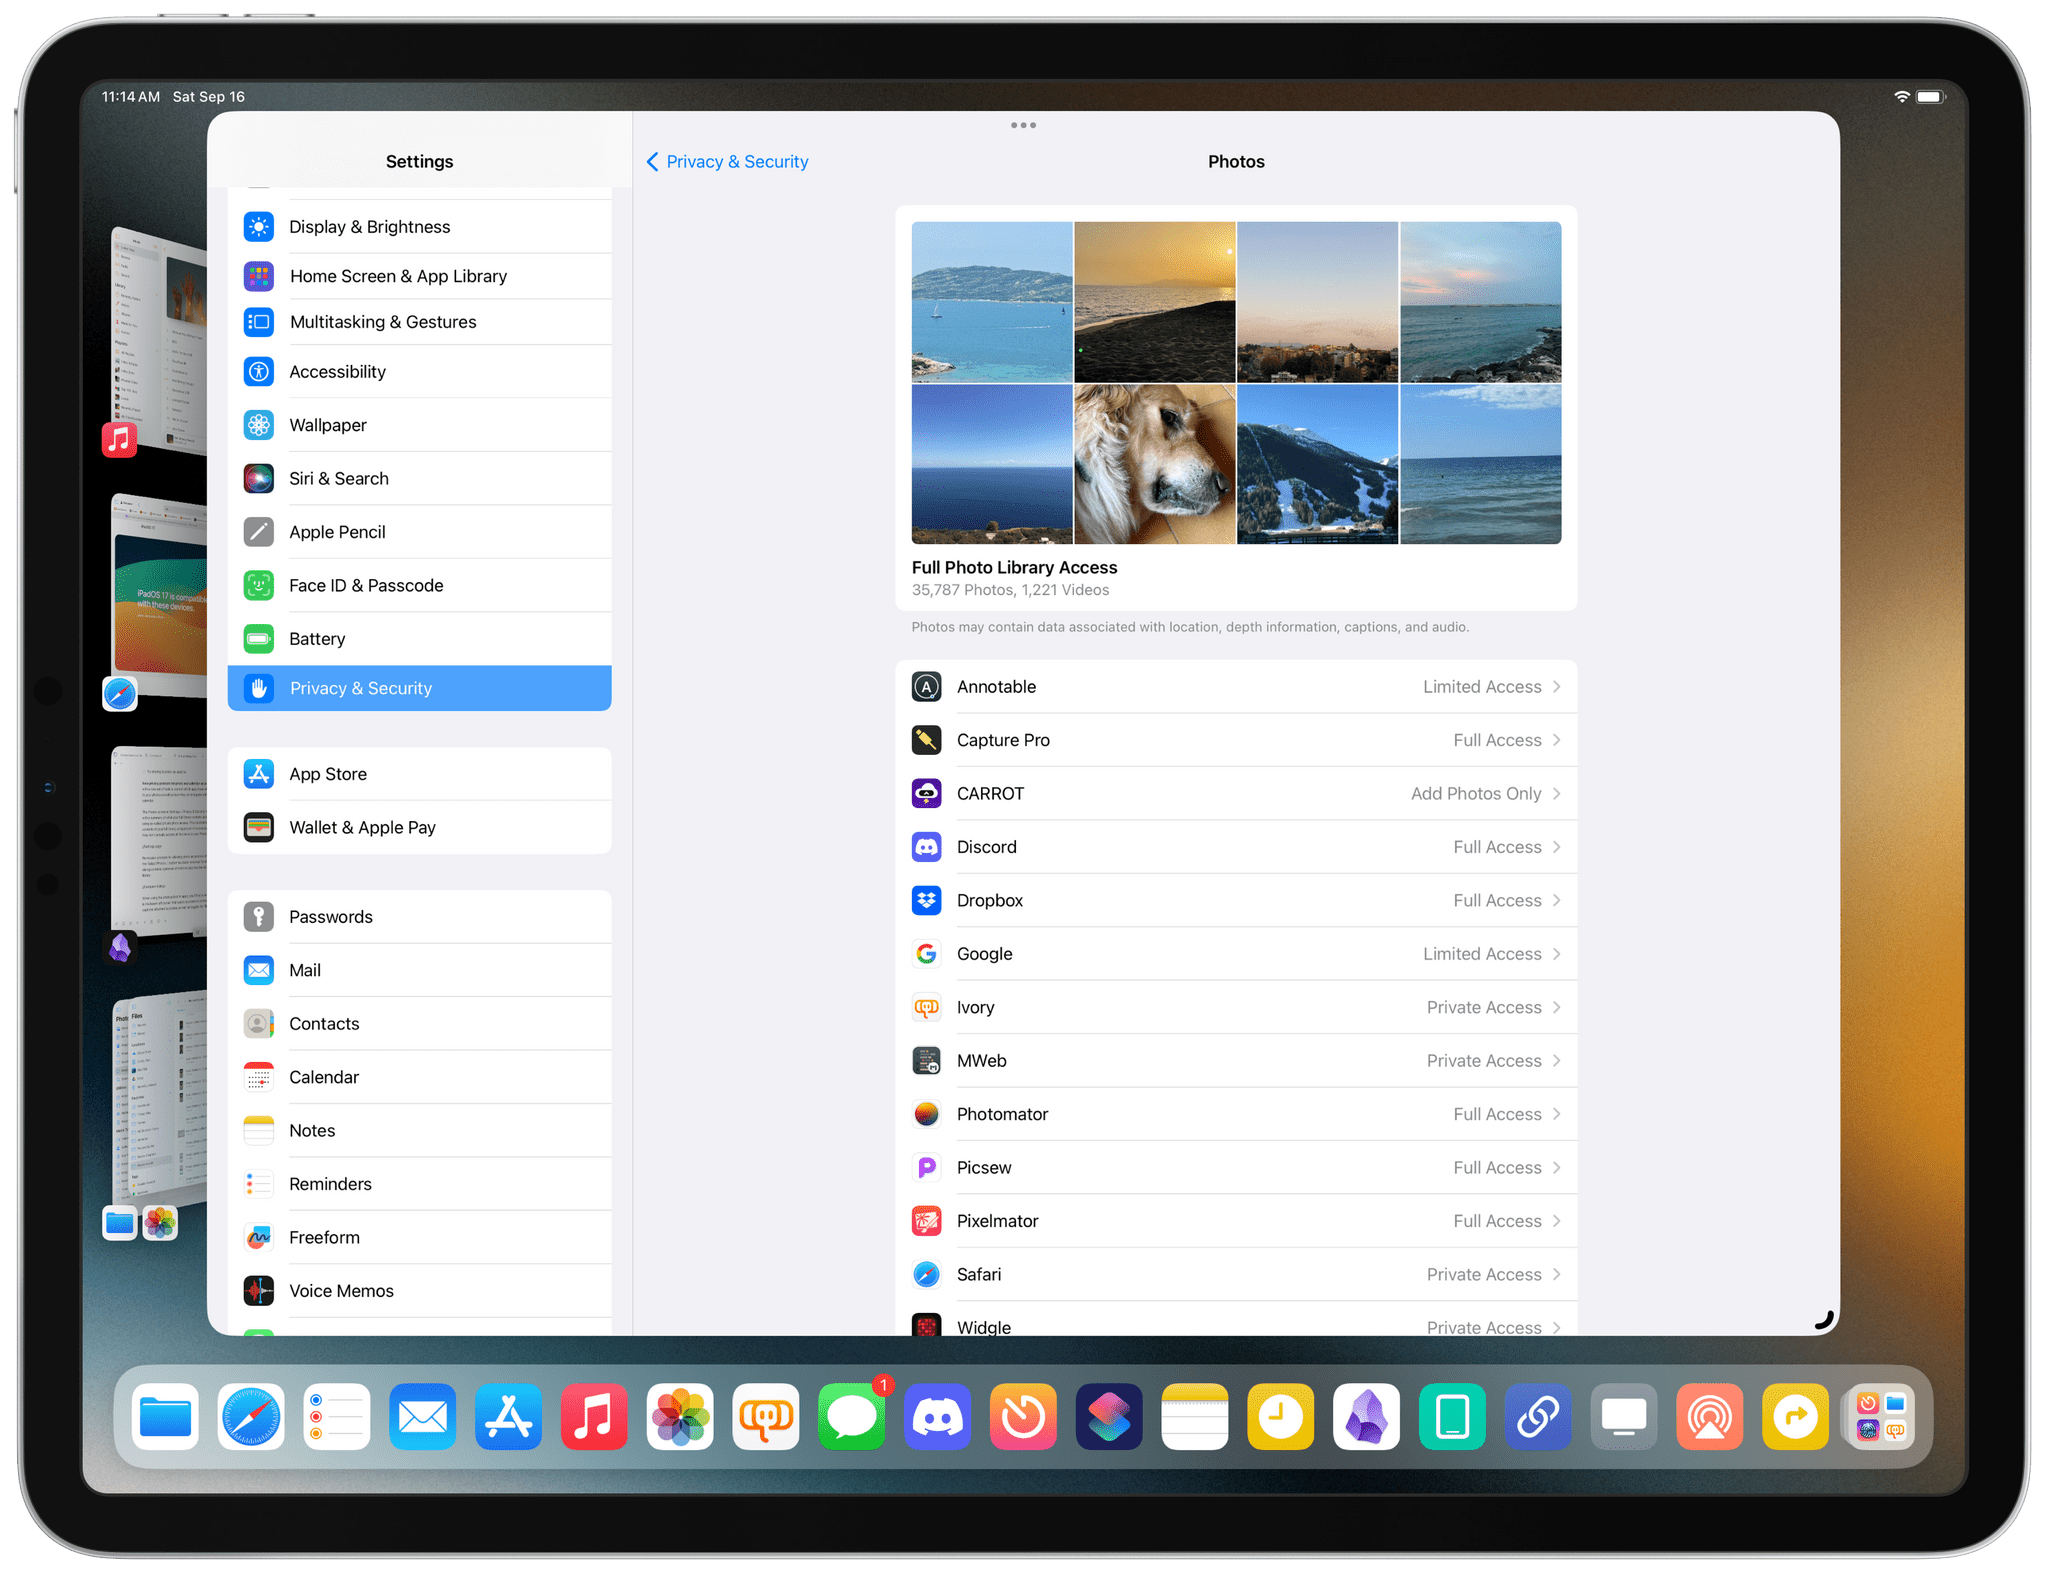Expand Google Limited Access chevron
This screenshot has height=1576, width=2048.
[x=1557, y=954]
